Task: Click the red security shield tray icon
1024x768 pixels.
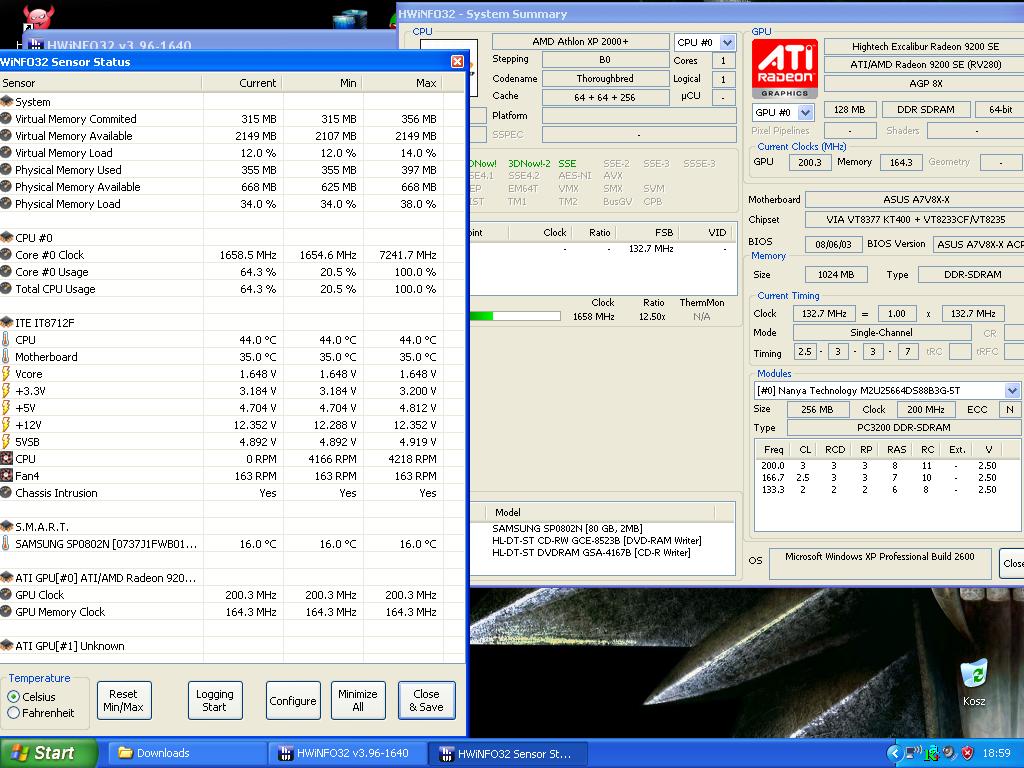Action: [968, 753]
